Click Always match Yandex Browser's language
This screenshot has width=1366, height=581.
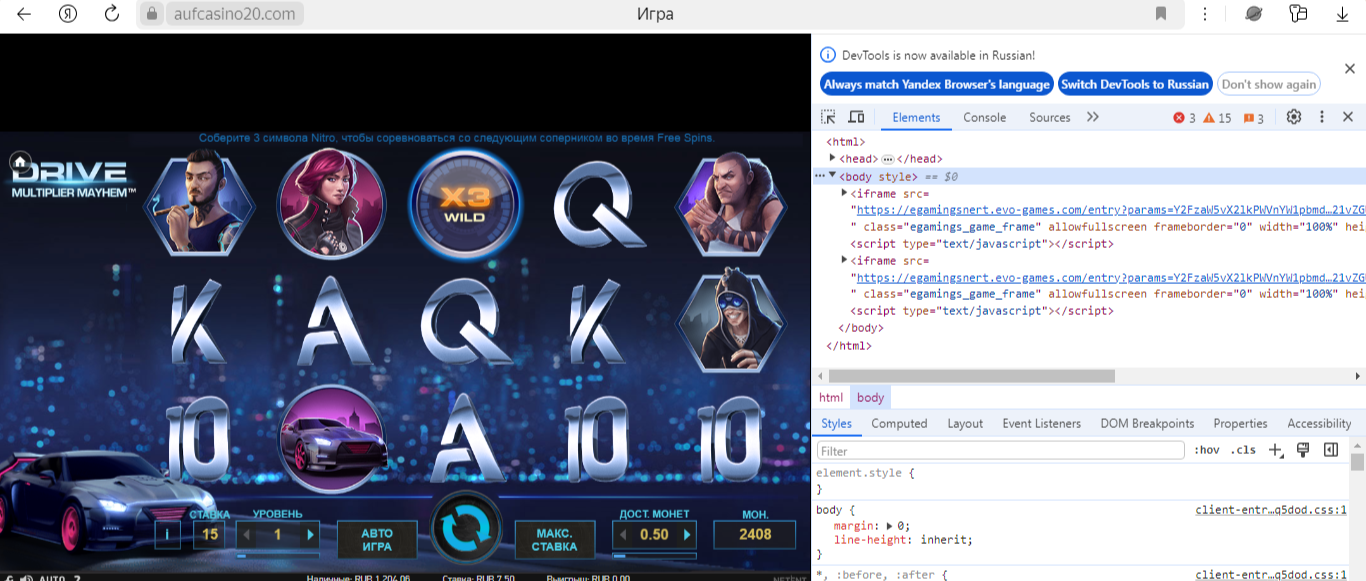click(x=937, y=85)
